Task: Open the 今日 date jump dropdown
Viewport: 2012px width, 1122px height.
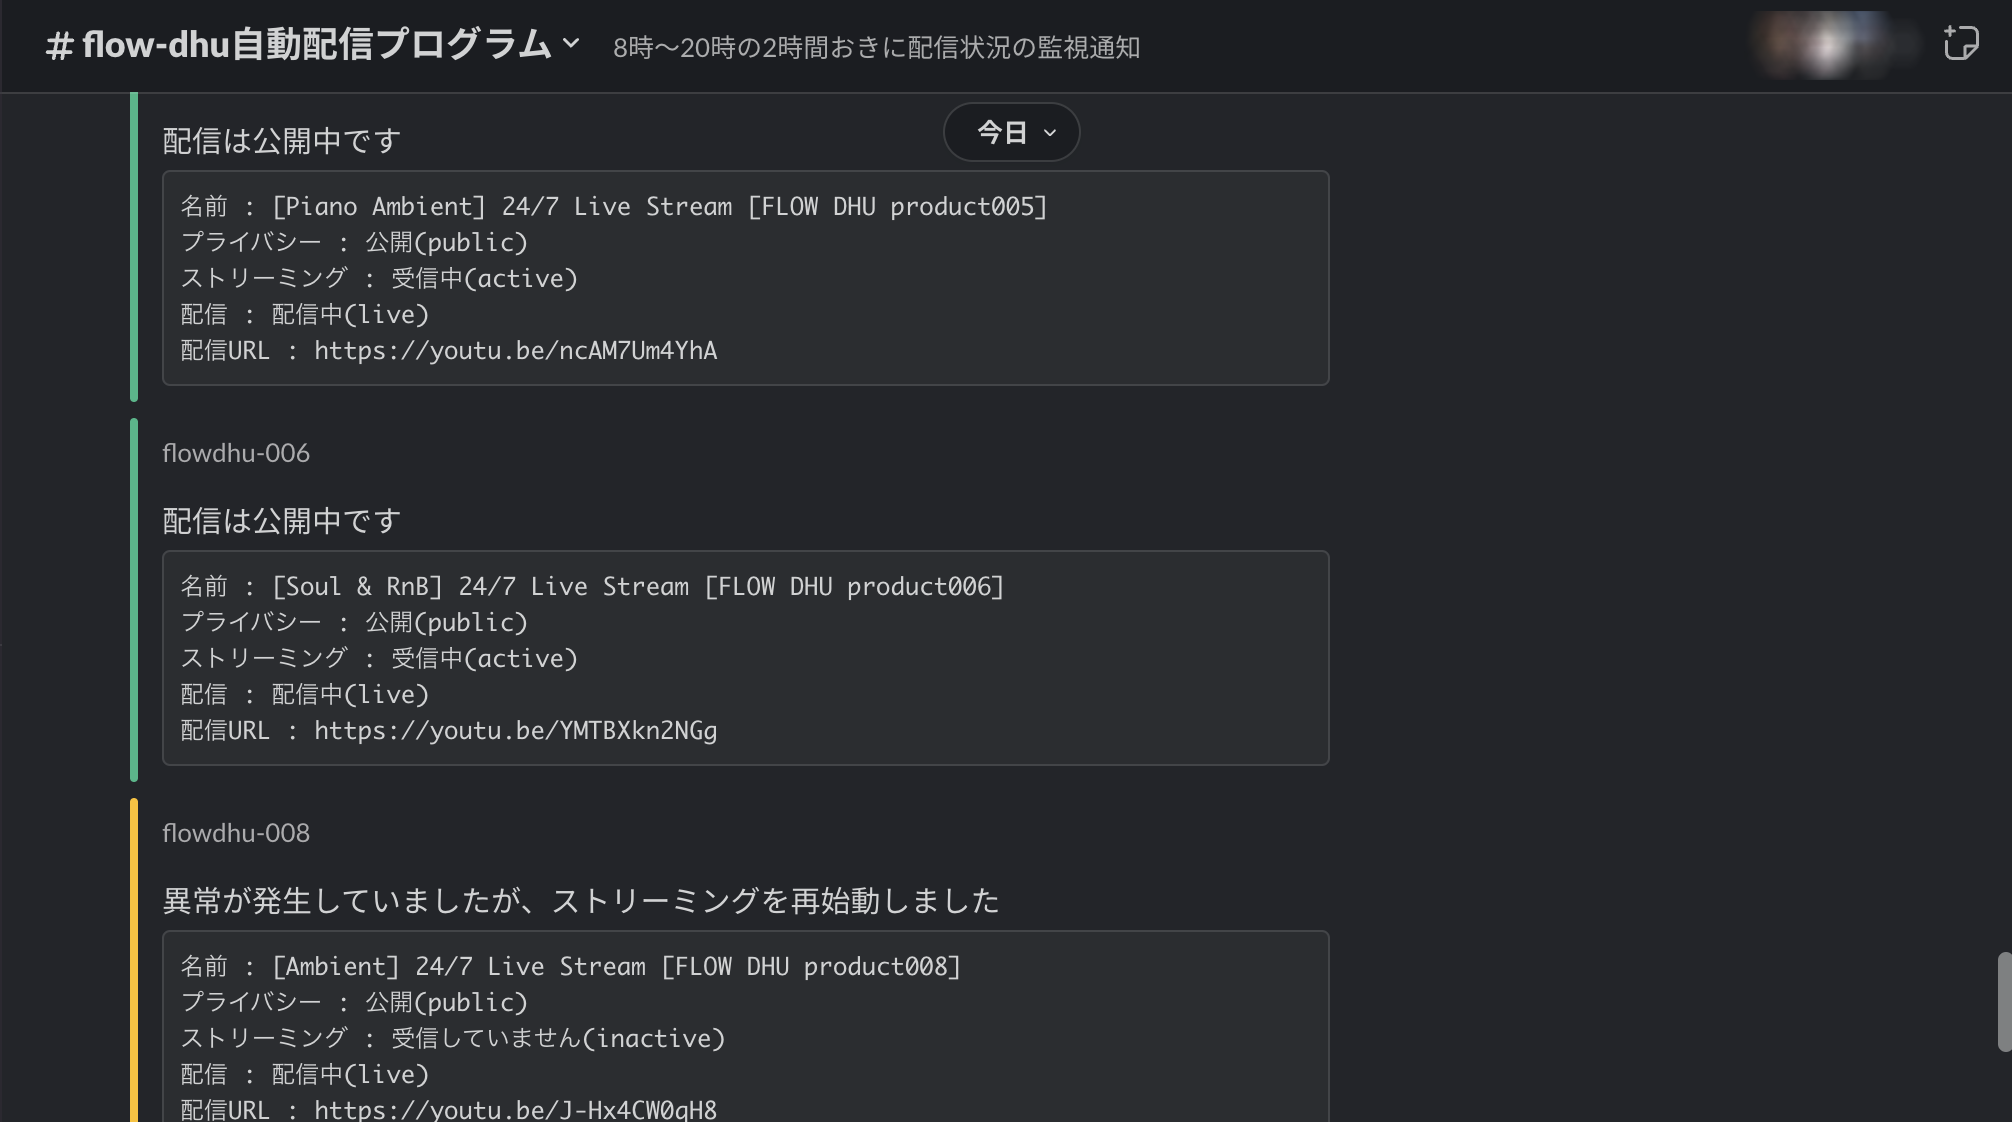Action: 1011,132
